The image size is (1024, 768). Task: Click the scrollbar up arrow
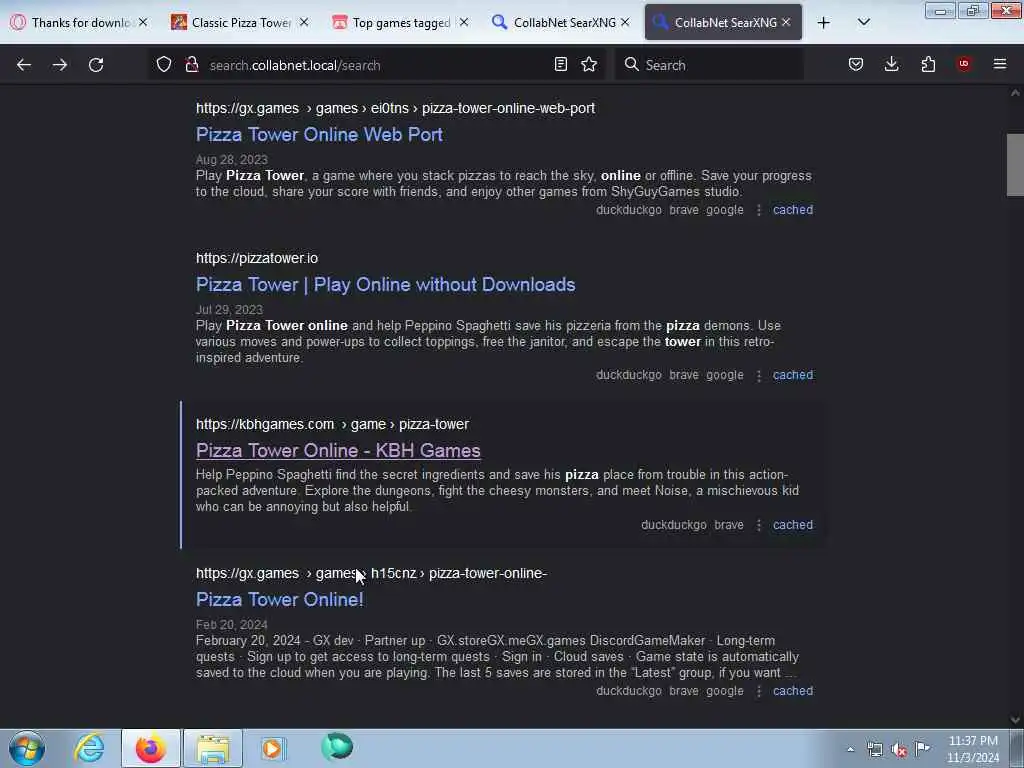click(x=1015, y=93)
